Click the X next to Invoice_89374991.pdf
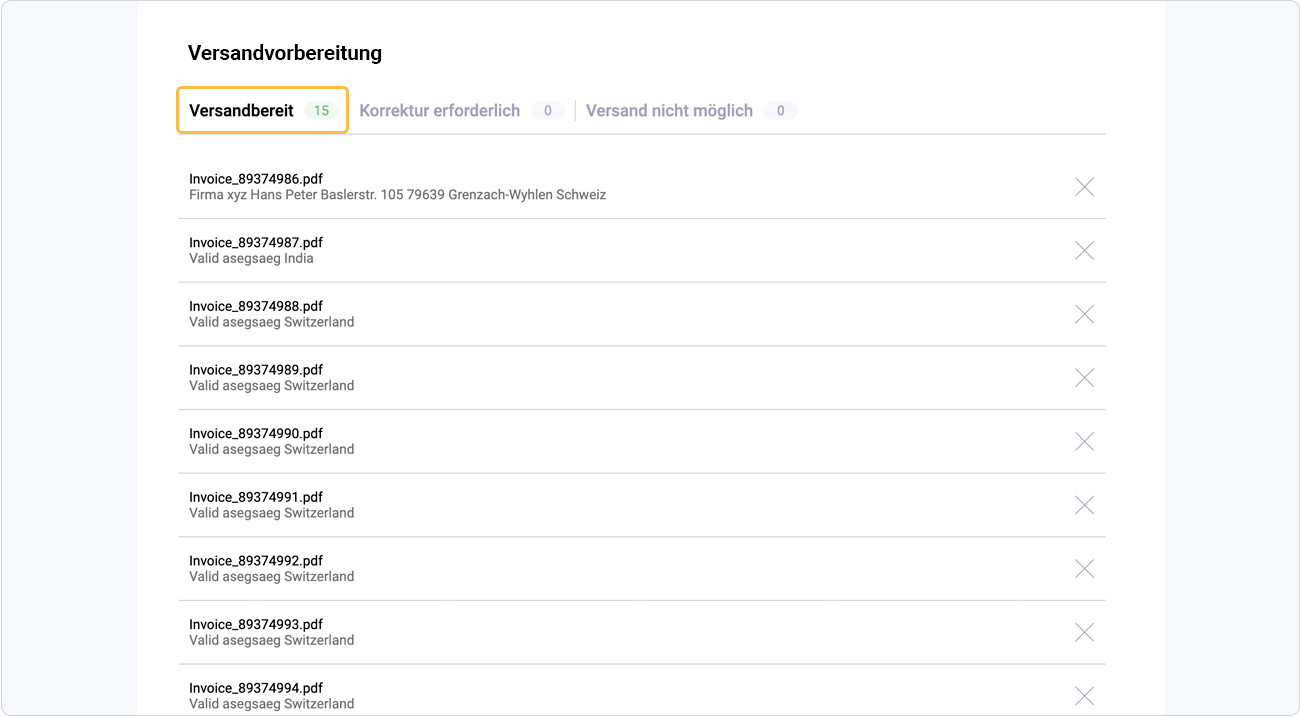The height and width of the screenshot is (717, 1300). [1084, 505]
